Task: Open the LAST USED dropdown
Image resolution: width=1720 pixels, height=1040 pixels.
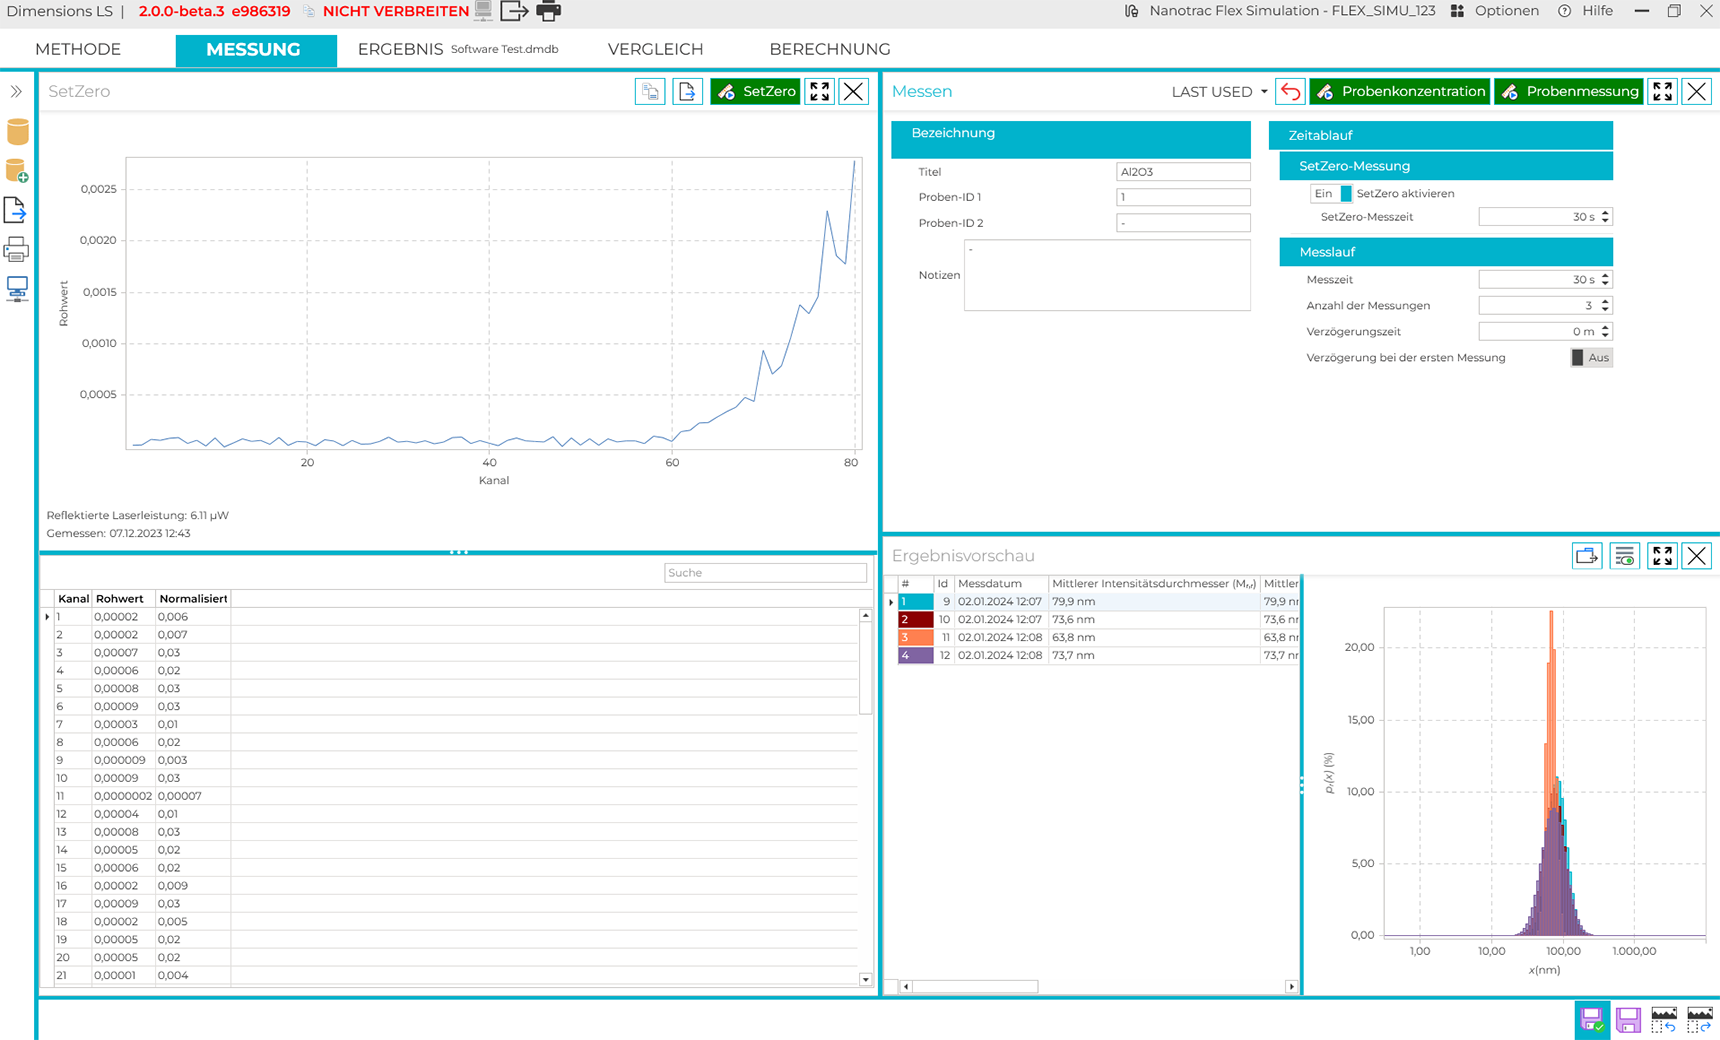Action: click(x=1219, y=92)
